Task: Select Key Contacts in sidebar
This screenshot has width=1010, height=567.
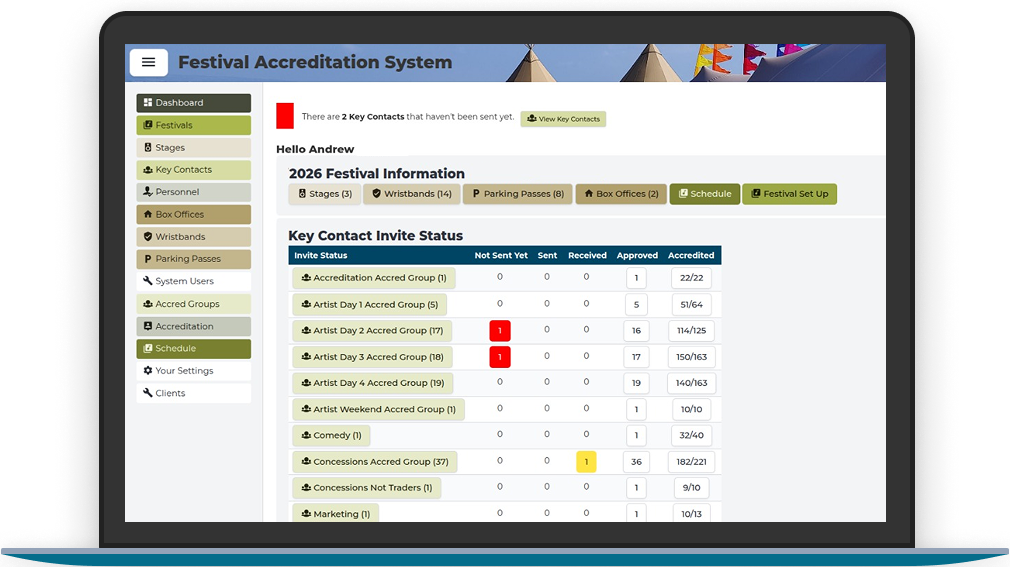Action: (193, 170)
